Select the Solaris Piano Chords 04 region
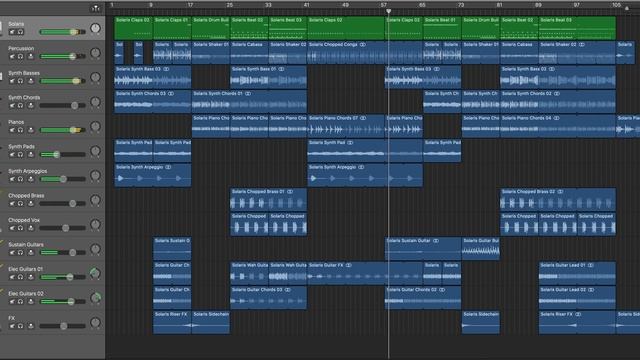This screenshot has width=640, height=360. click(558, 126)
